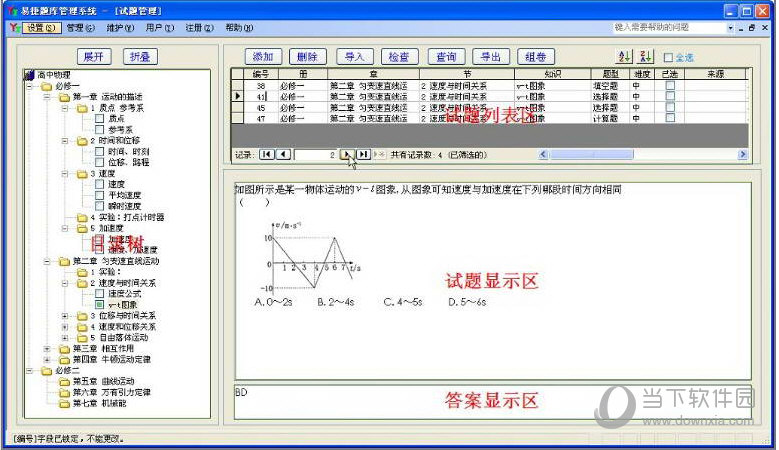Image resolution: width=779 pixels, height=450 pixels.
Task: Click the sort descending Z-A icon
Action: coord(645,57)
